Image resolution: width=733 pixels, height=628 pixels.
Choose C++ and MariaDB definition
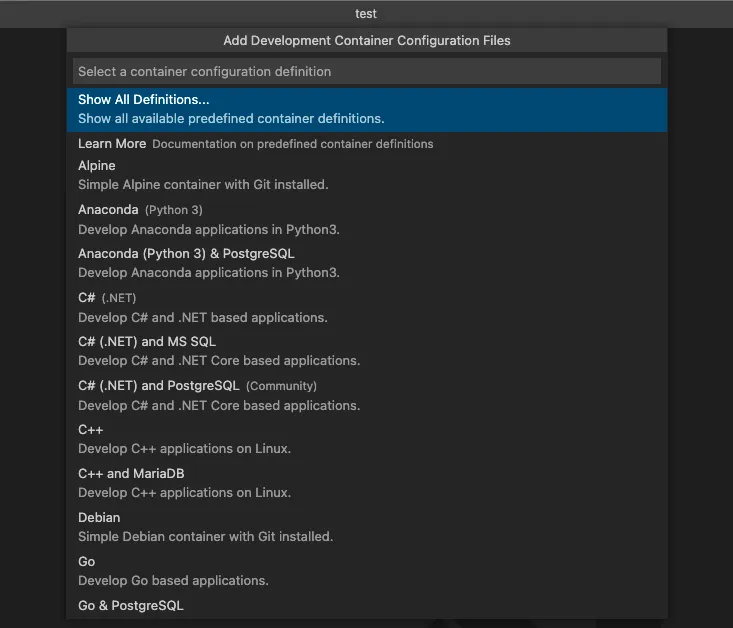pos(131,474)
